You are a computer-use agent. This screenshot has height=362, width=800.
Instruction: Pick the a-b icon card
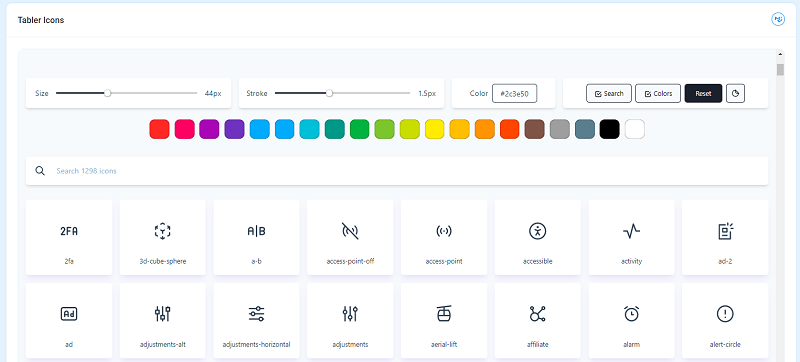[256, 237]
